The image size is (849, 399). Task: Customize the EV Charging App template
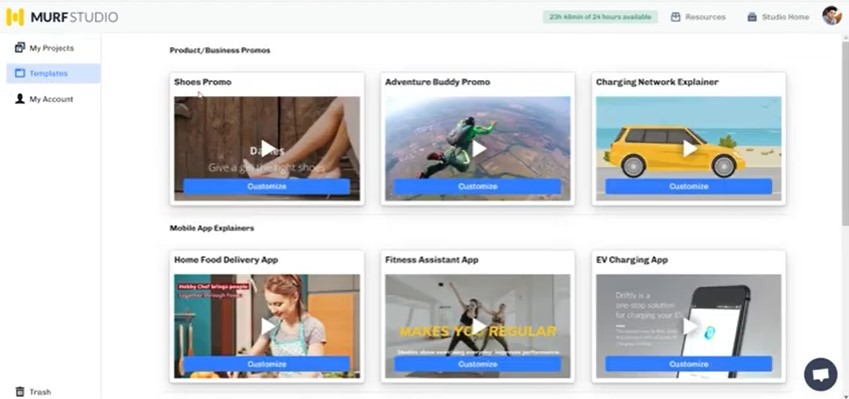pyautogui.click(x=688, y=364)
